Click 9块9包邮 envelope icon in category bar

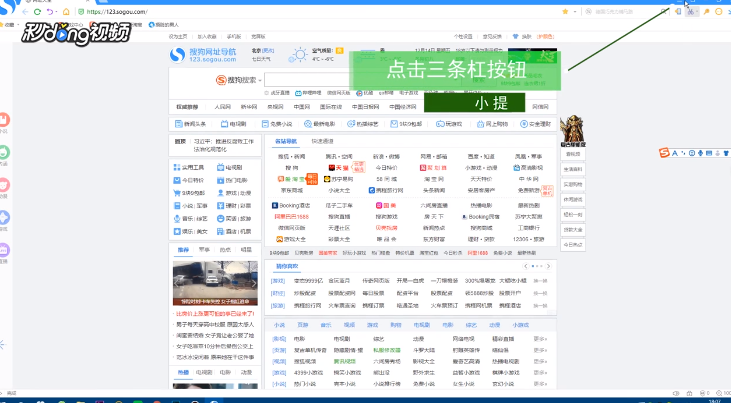tap(394, 124)
